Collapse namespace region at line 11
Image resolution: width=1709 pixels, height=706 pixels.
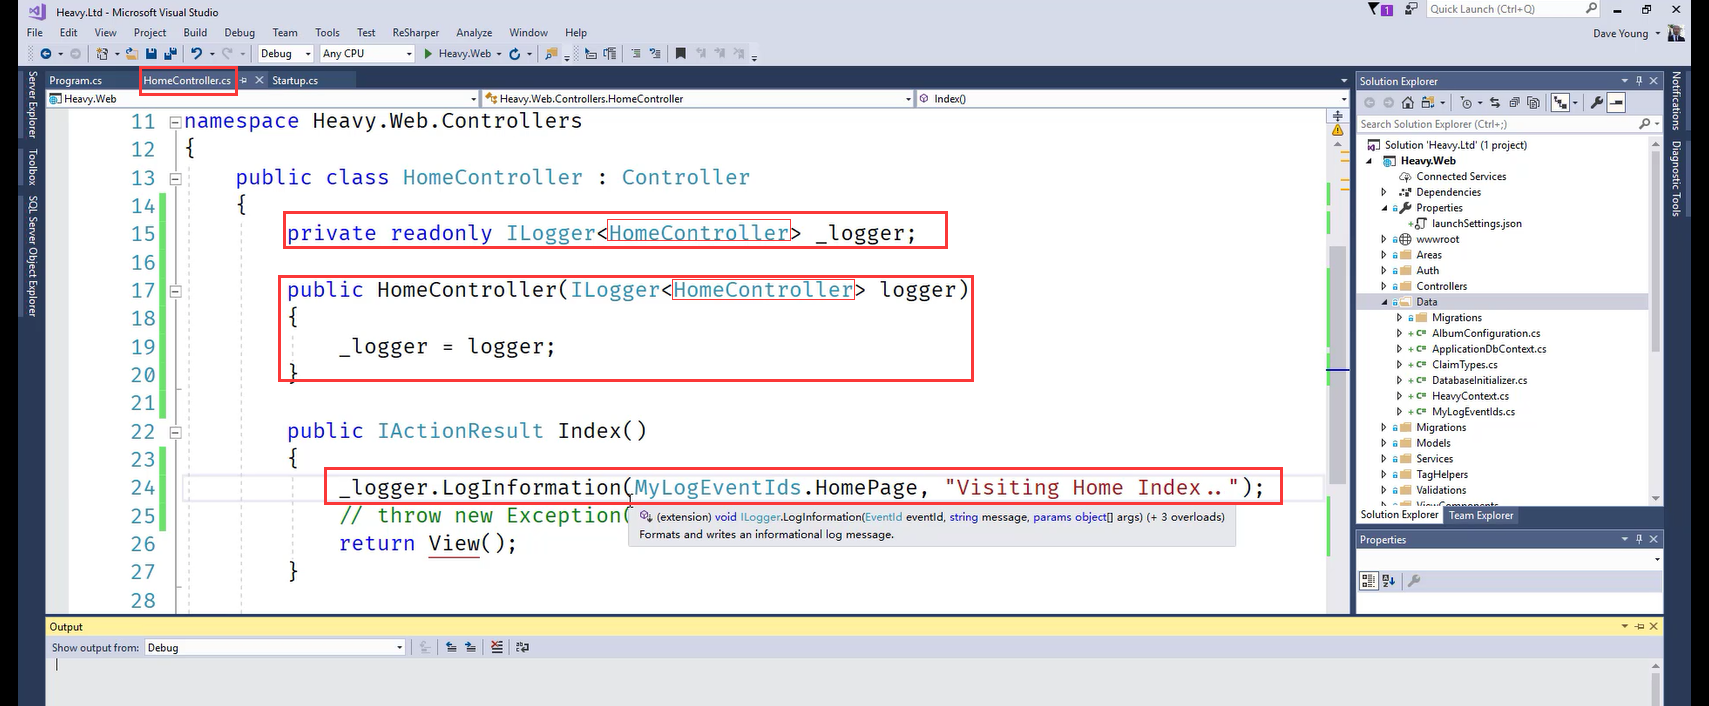175,122
